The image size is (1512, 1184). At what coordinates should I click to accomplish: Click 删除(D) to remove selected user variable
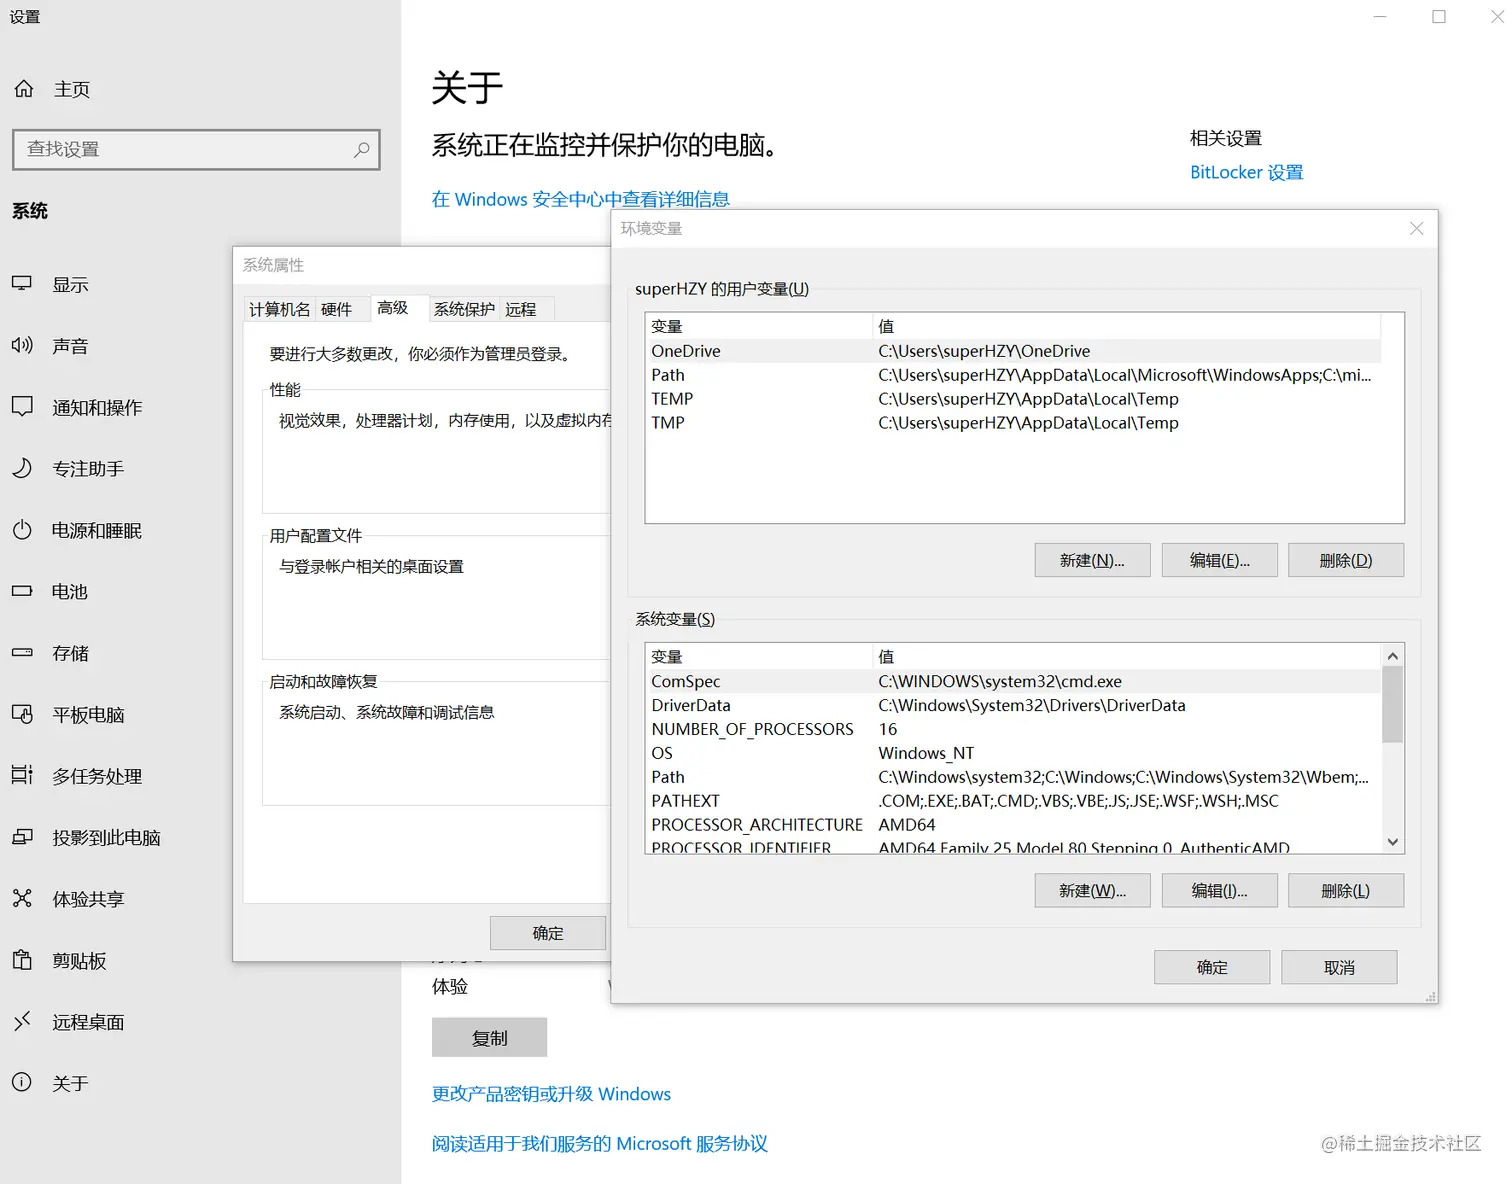coord(1345,559)
